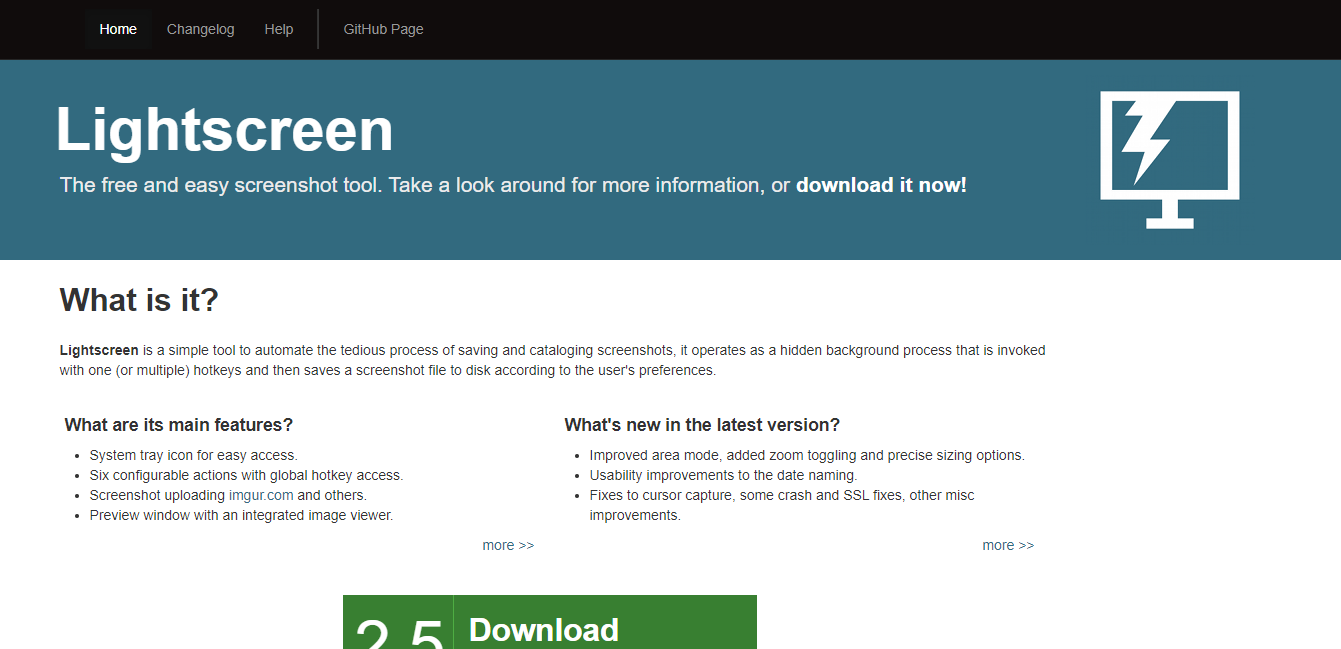
Task: Click the green Download button
Action: (550, 622)
